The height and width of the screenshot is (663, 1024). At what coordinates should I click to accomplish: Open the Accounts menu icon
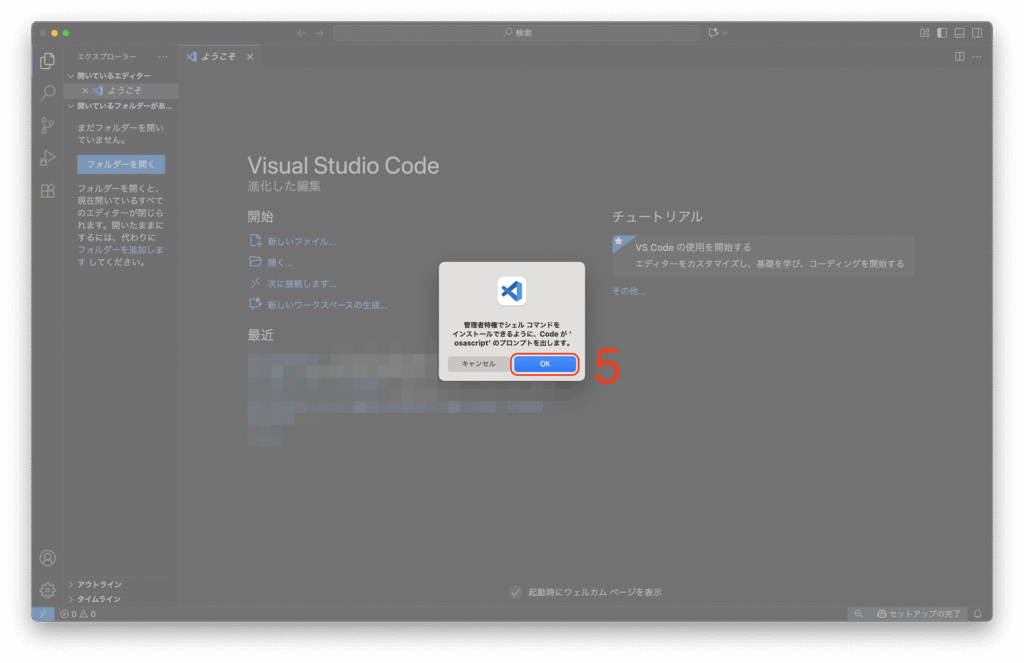(x=47, y=558)
